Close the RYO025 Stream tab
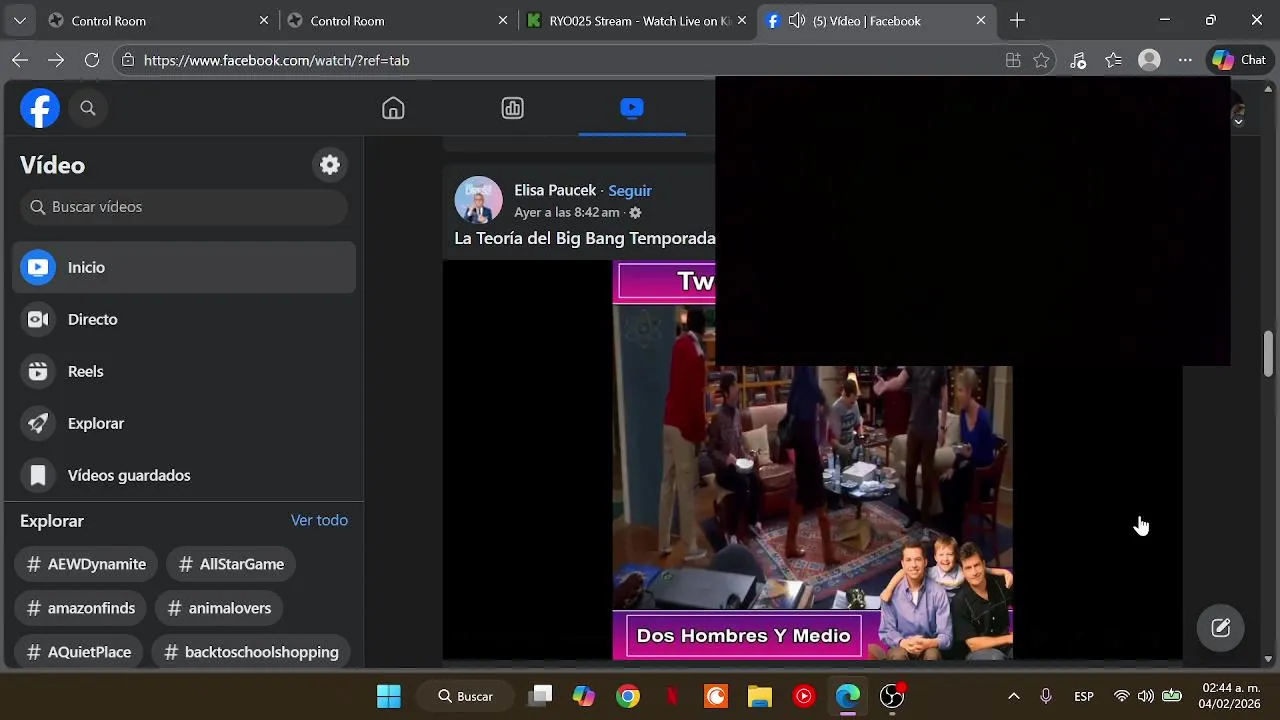Image resolution: width=1280 pixels, height=720 pixels. click(741, 20)
